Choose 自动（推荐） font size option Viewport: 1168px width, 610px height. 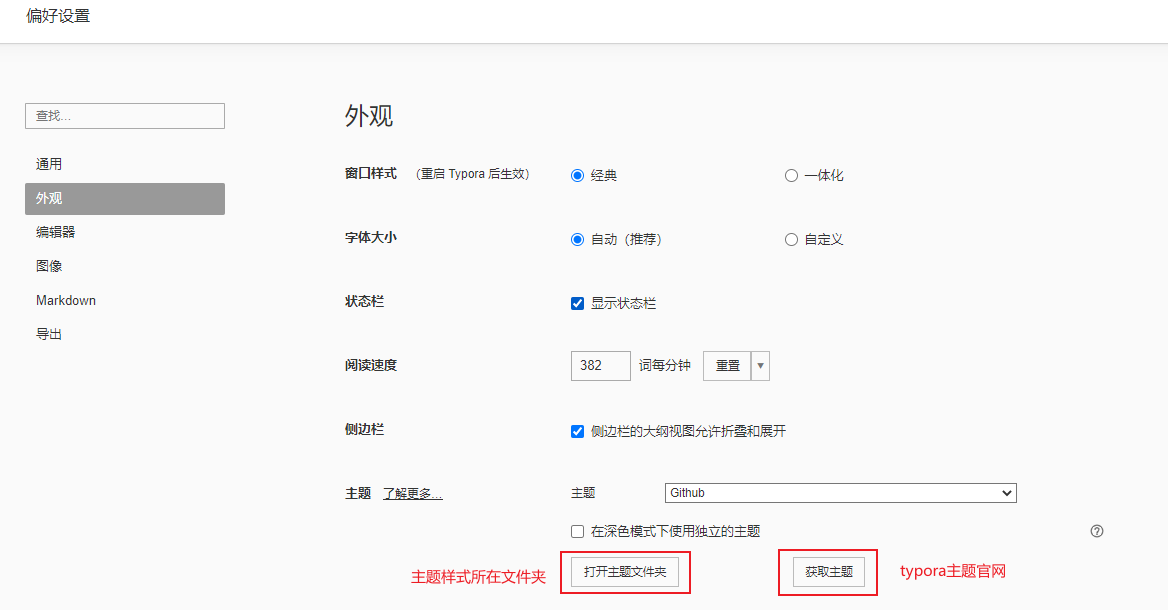(577, 239)
